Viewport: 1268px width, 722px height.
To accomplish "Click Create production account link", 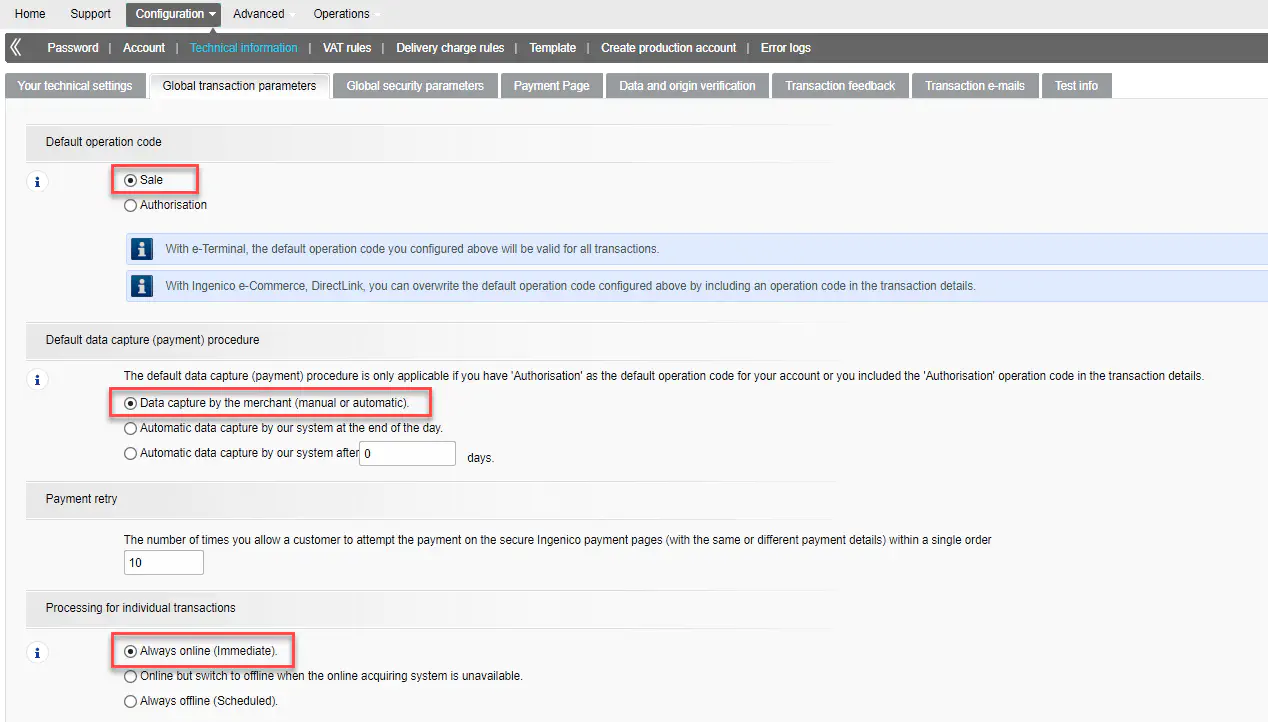I will click(x=668, y=48).
